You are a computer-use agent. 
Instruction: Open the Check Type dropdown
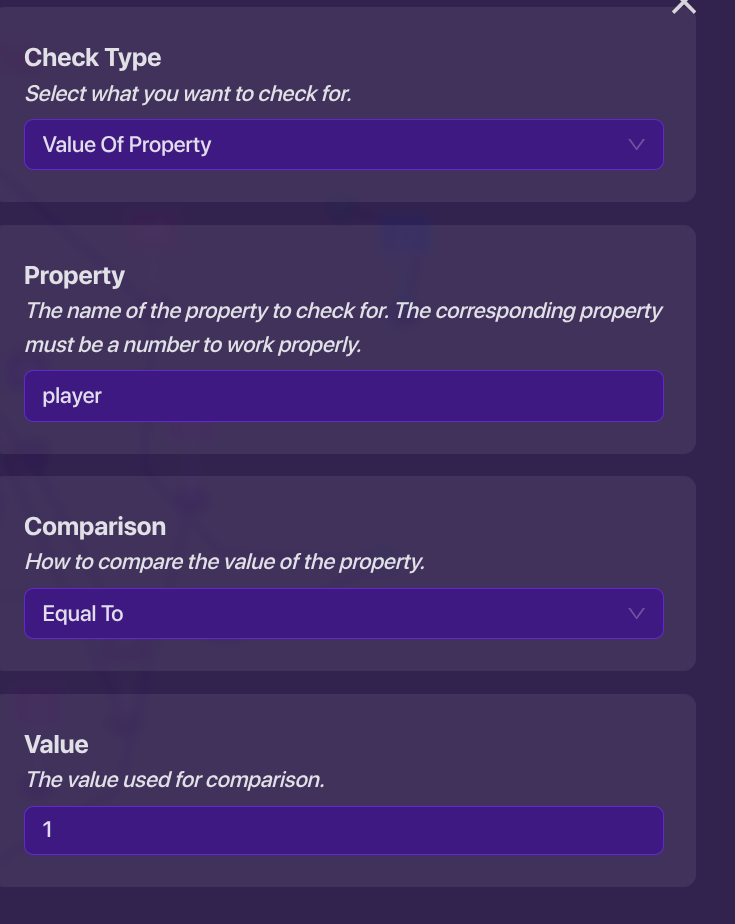click(343, 145)
